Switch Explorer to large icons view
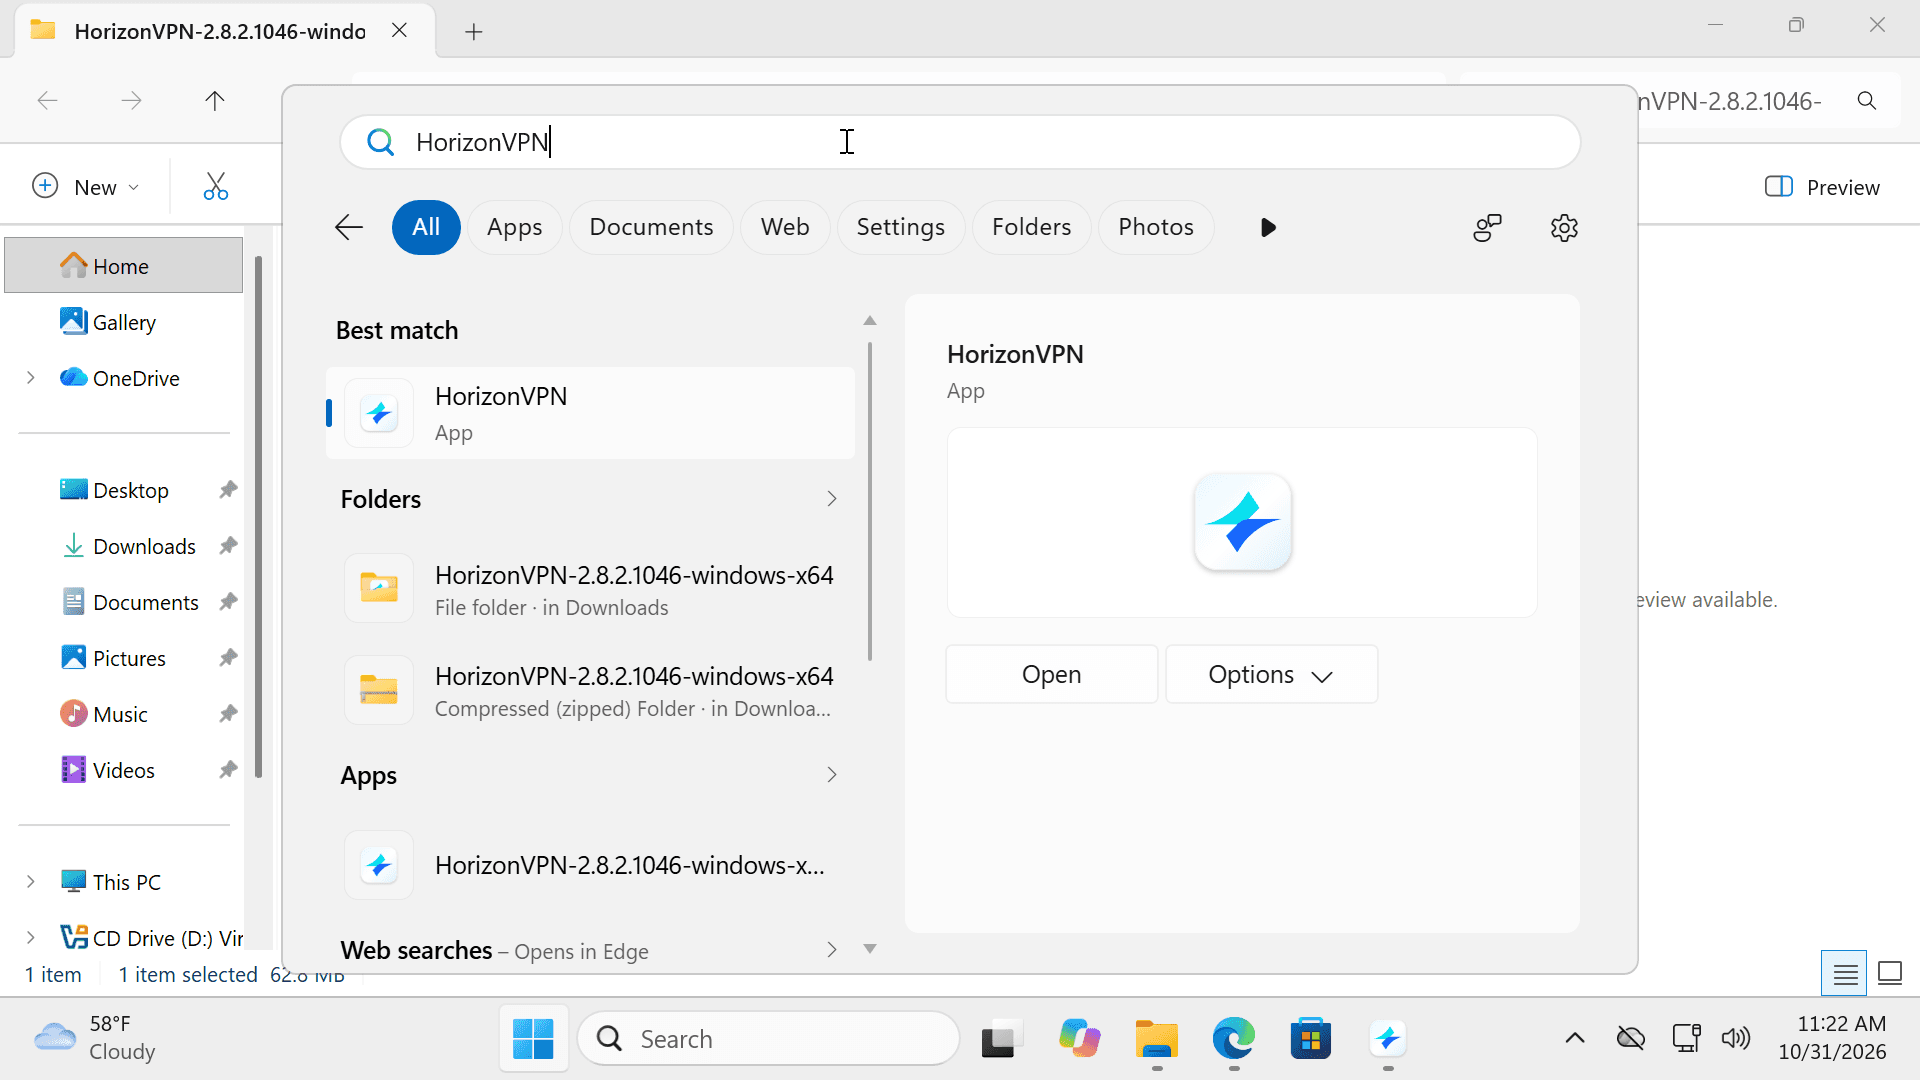This screenshot has height=1080, width=1920. [1889, 973]
